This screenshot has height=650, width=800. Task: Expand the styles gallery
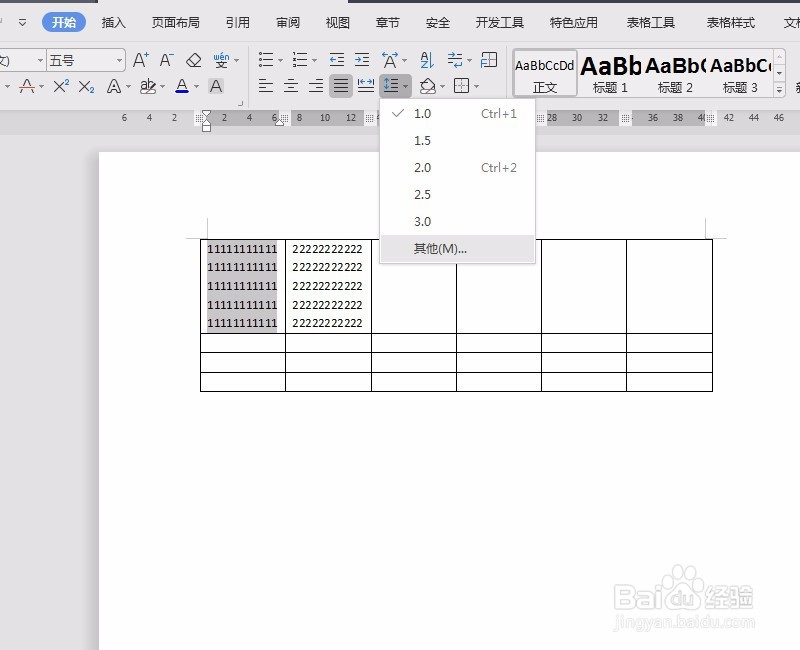coord(779,89)
